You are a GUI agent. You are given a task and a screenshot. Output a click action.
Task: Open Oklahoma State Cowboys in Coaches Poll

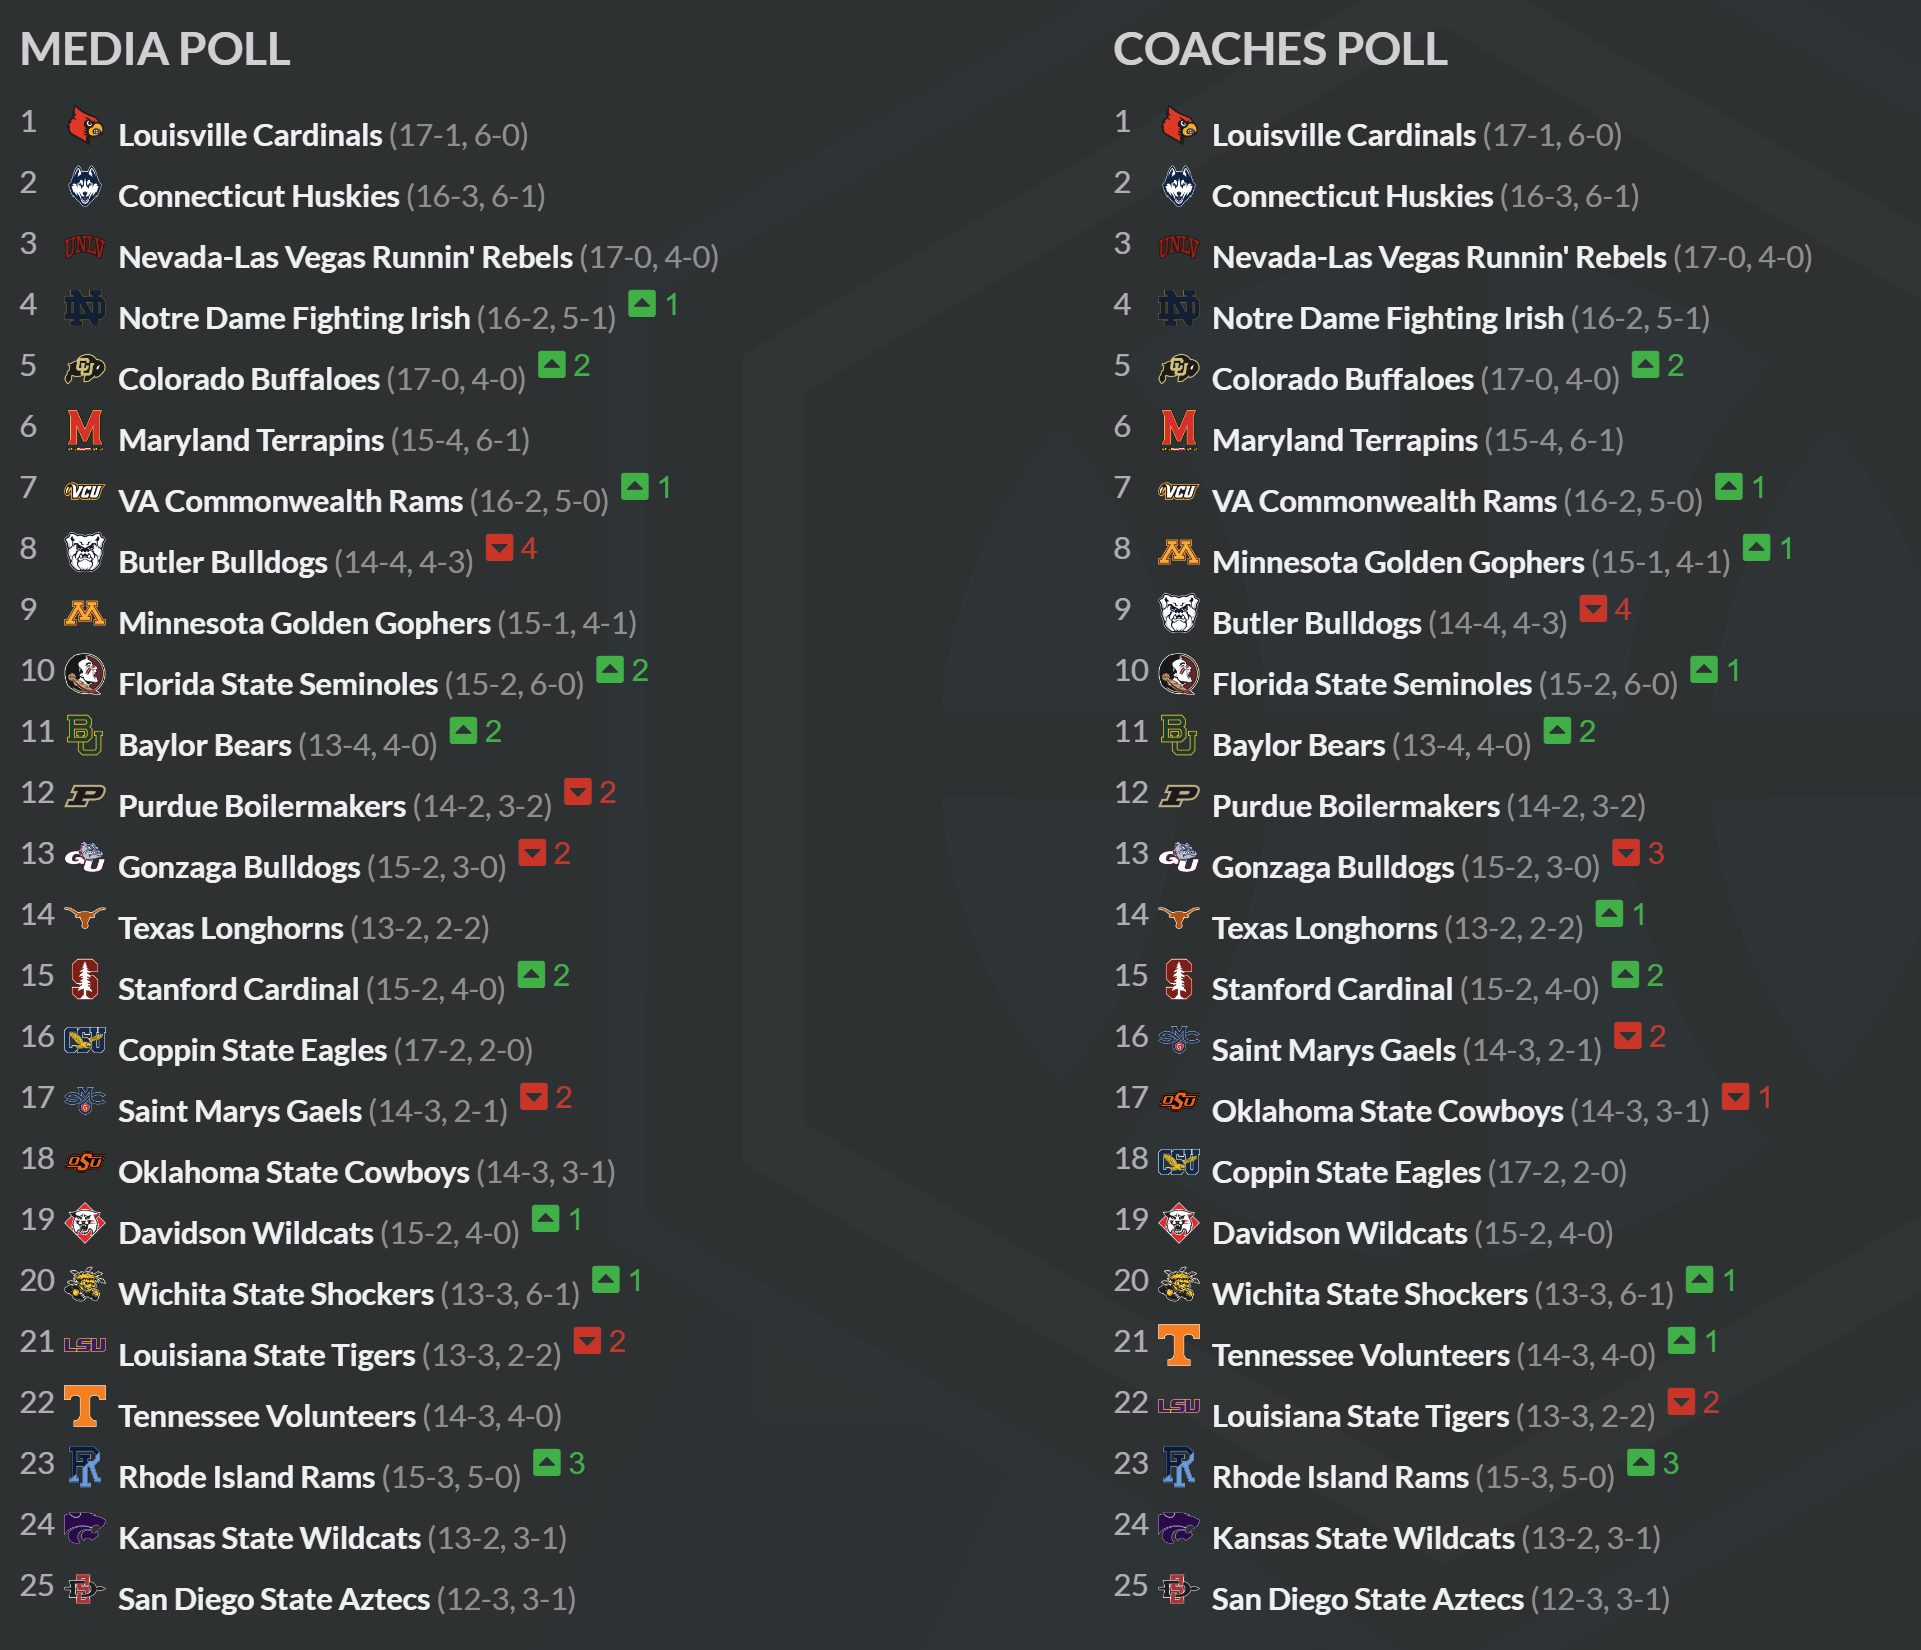(1387, 1112)
